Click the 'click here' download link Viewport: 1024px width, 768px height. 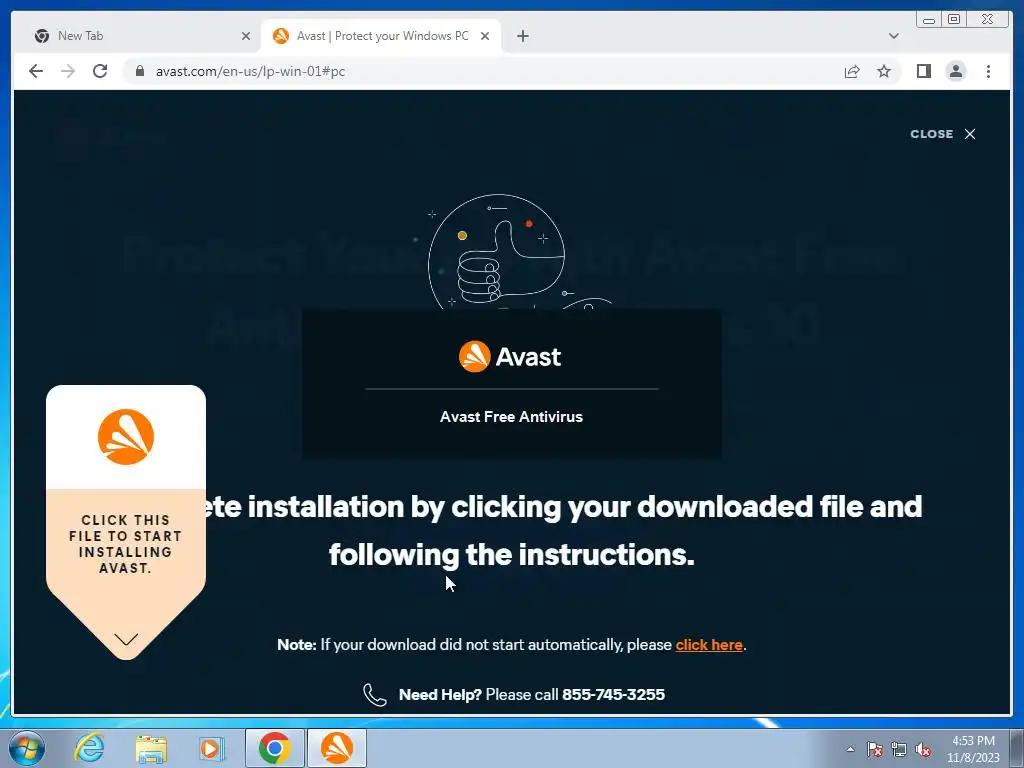709,645
